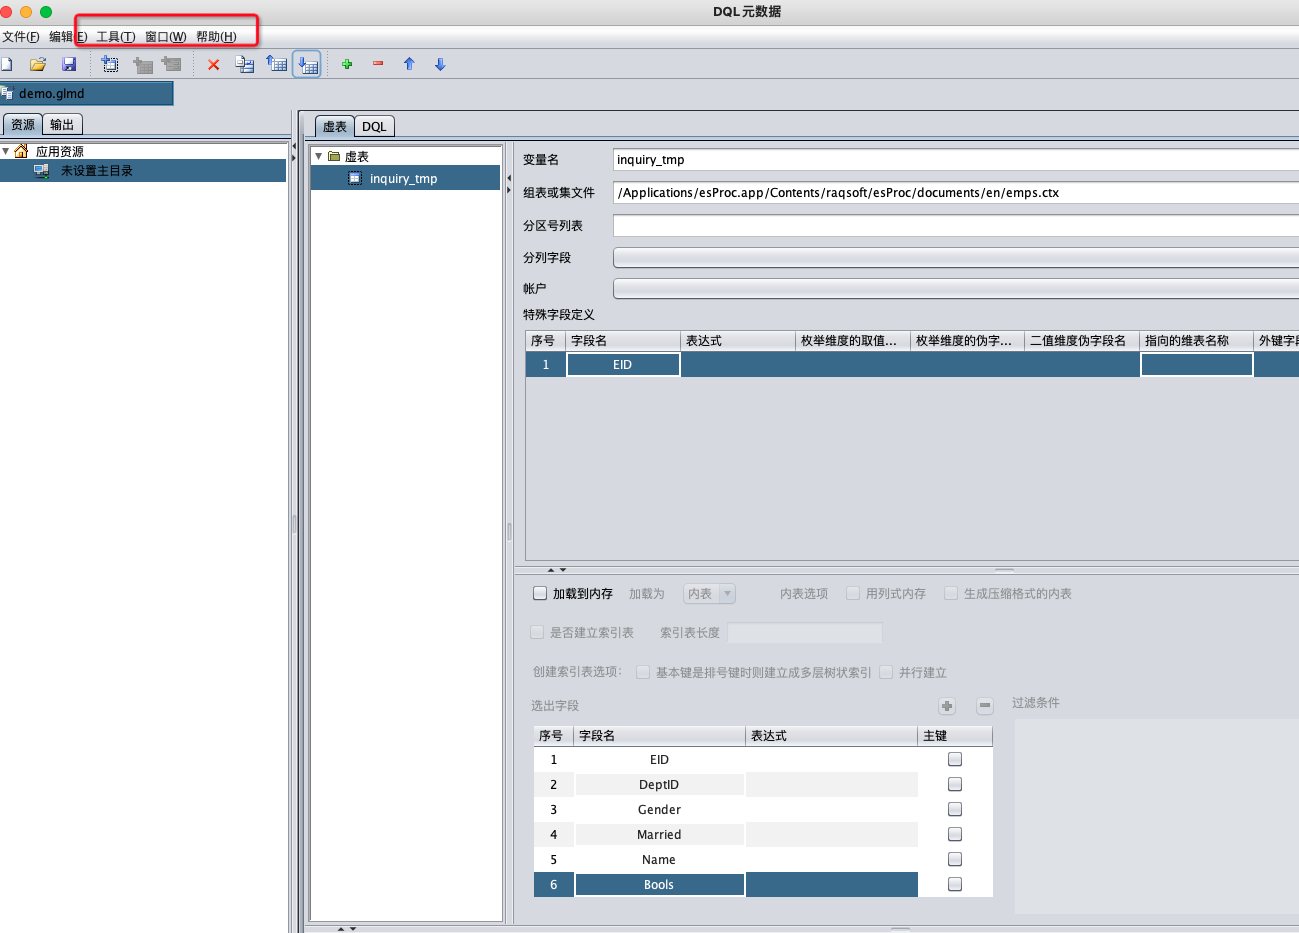The width and height of the screenshot is (1299, 933).
Task: Tick the 主键 checkbox for Gender row
Action: (x=955, y=809)
